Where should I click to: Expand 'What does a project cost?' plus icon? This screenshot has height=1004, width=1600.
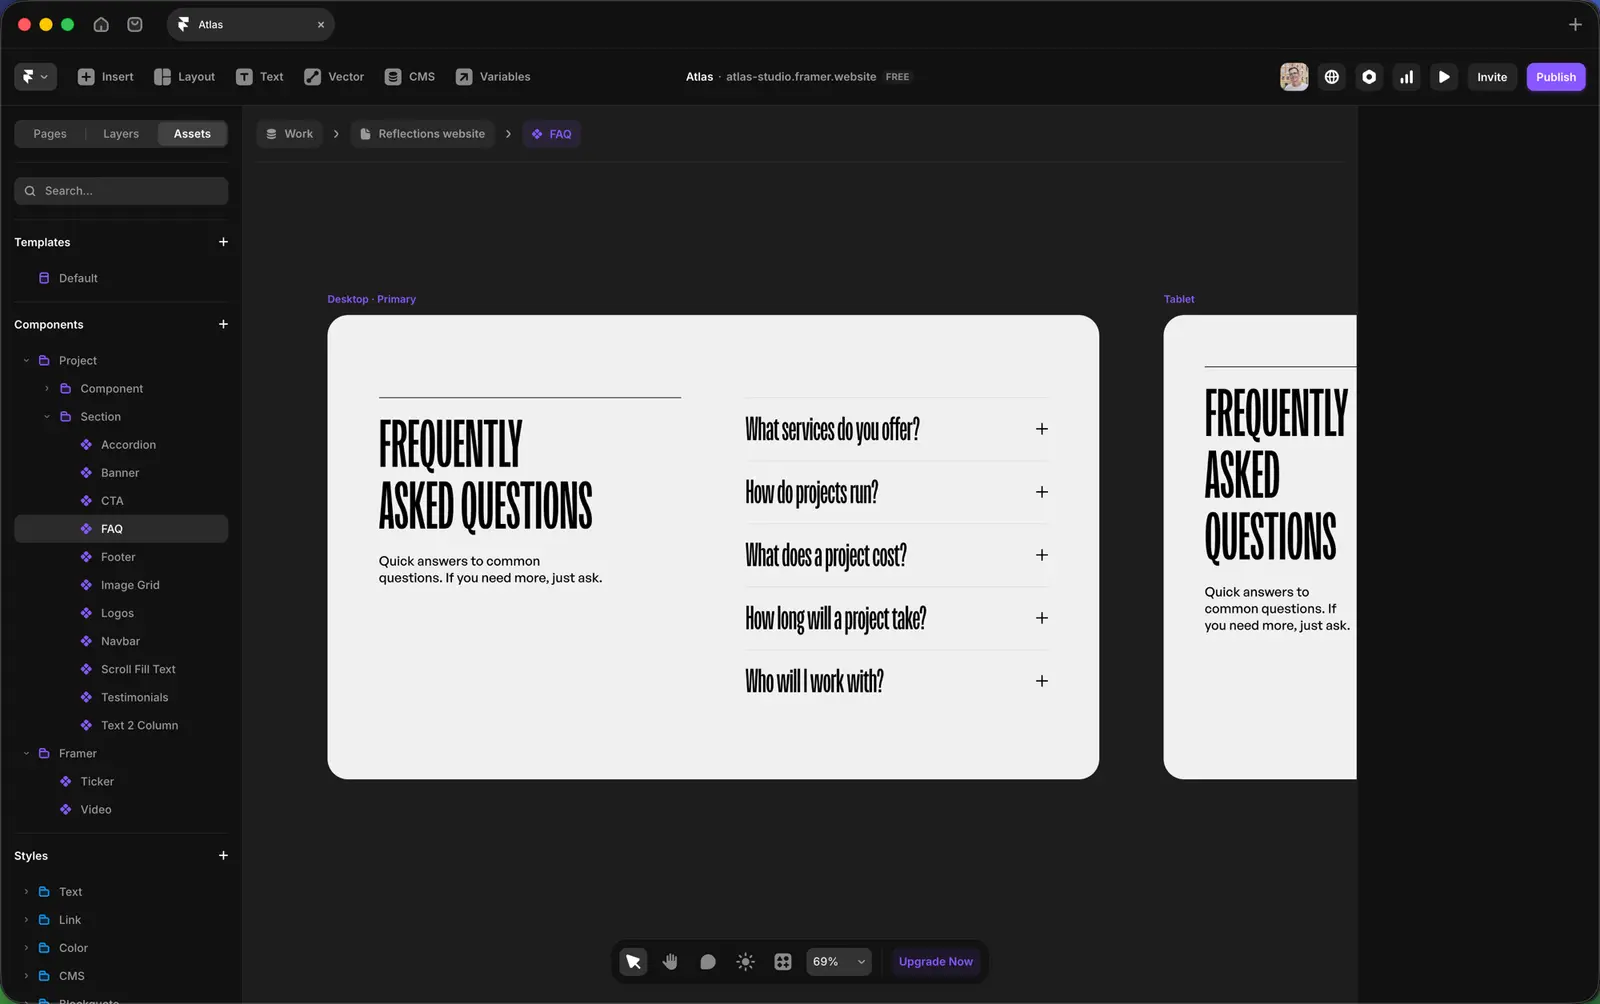coord(1041,555)
